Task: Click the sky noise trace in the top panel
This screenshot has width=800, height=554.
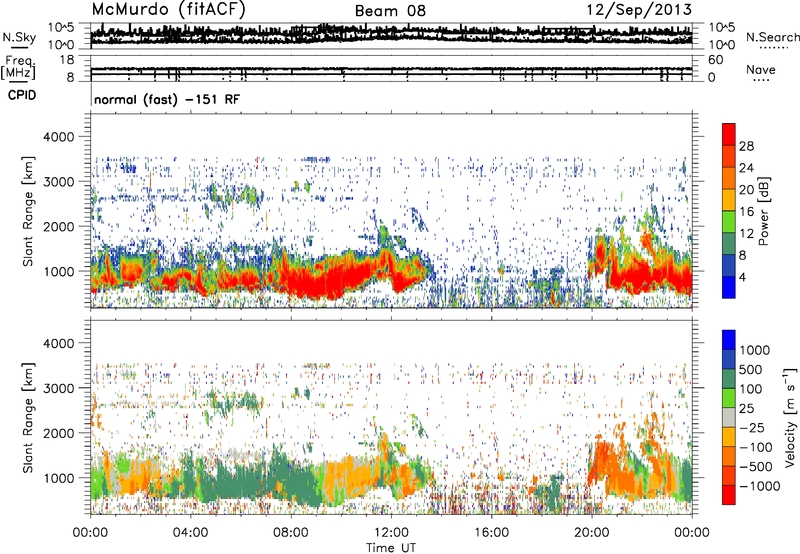Action: (391, 35)
